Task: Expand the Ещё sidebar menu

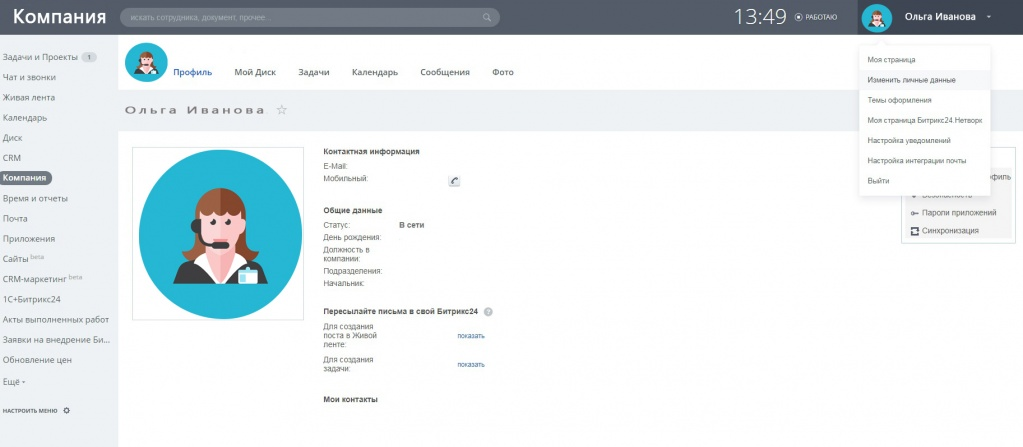Action: point(14,382)
